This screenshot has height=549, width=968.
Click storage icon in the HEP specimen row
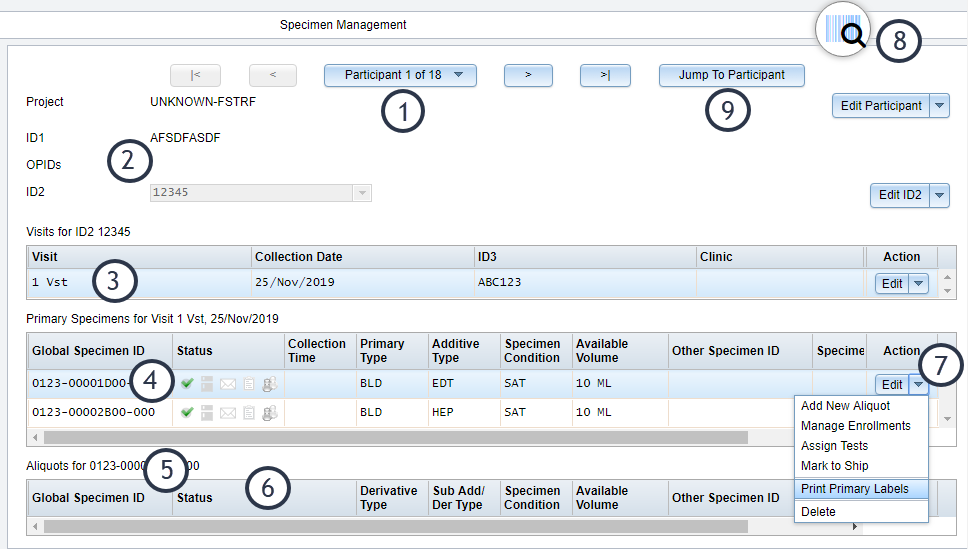207,413
